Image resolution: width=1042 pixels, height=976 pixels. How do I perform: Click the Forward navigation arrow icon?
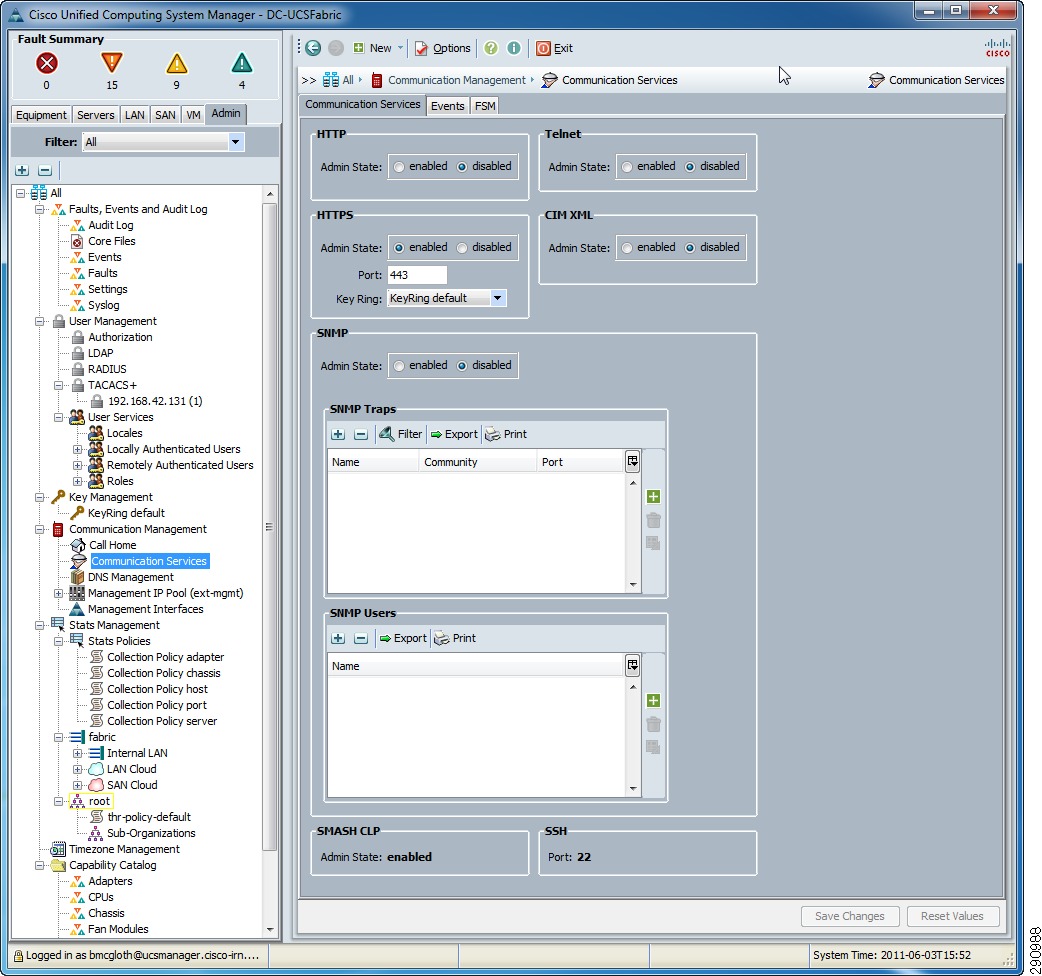[336, 48]
